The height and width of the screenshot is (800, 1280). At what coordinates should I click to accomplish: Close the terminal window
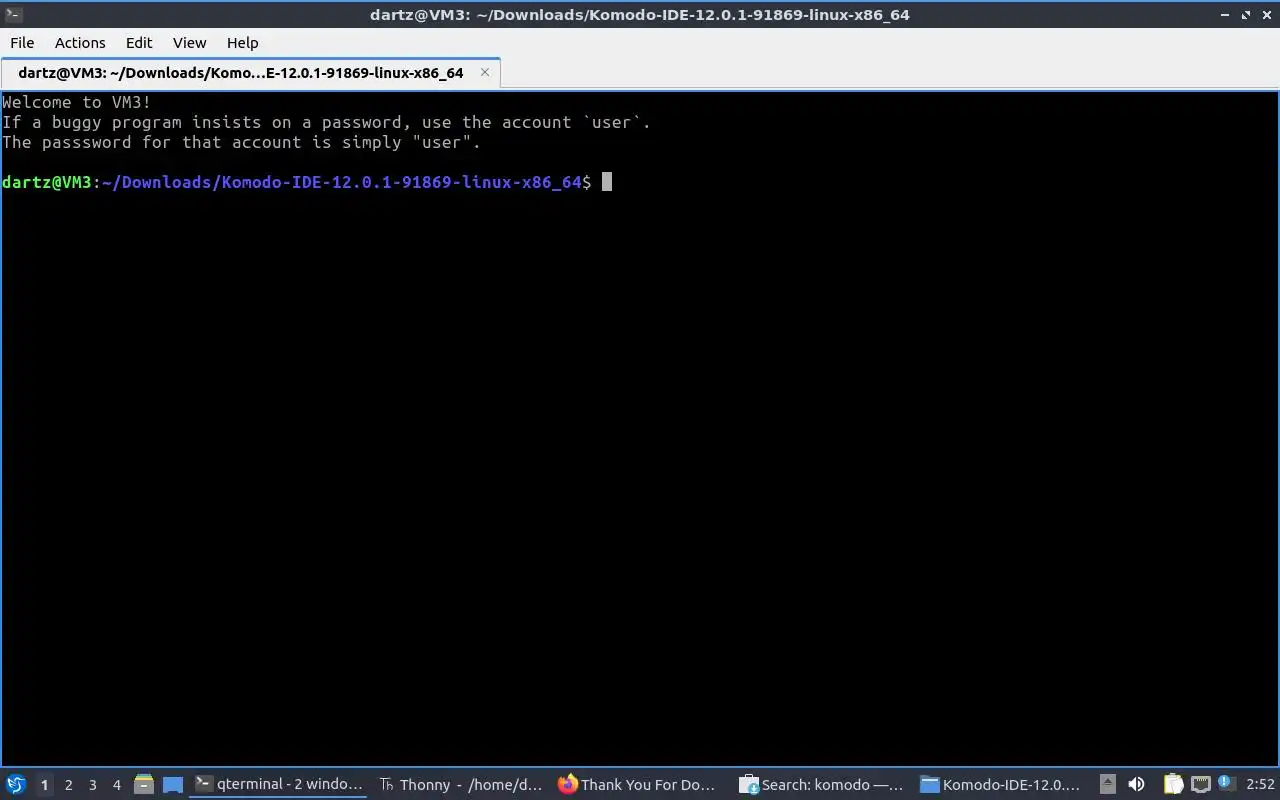click(1267, 14)
